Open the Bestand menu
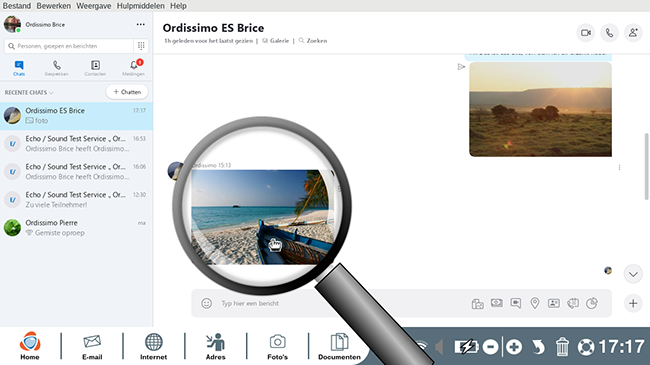This screenshot has height=365, width=650. (17, 6)
